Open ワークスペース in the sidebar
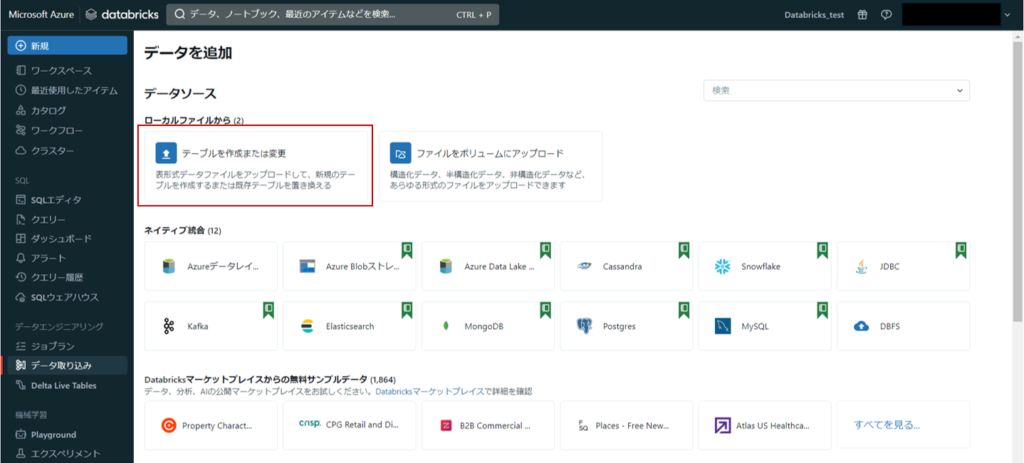Image resolution: width=1024 pixels, height=463 pixels. coord(61,70)
